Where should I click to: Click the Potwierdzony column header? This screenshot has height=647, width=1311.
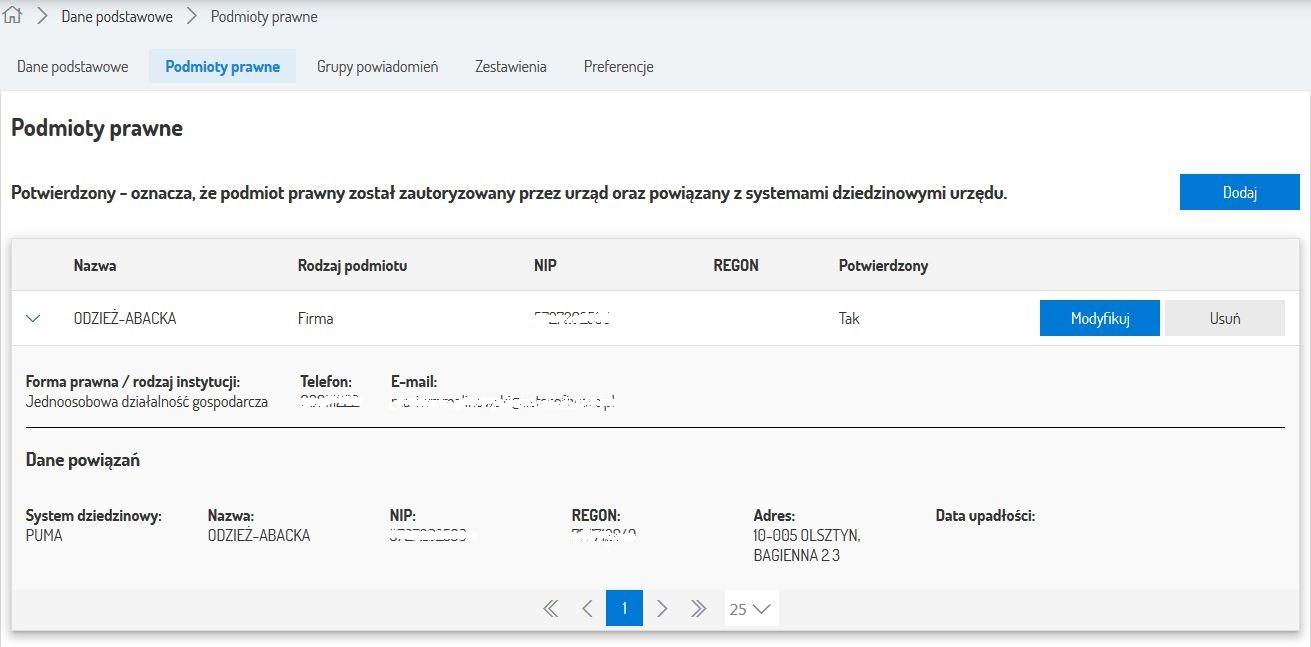pyautogui.click(x=883, y=266)
